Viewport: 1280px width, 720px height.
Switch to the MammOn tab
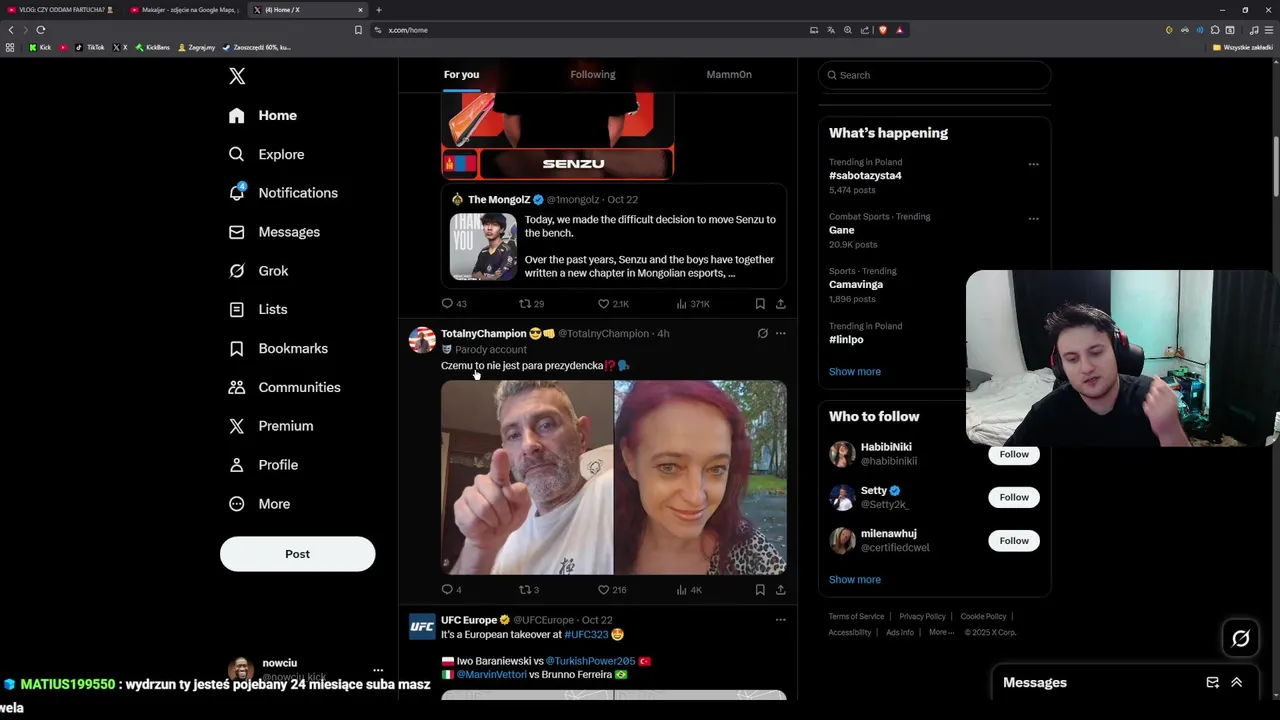729,75
